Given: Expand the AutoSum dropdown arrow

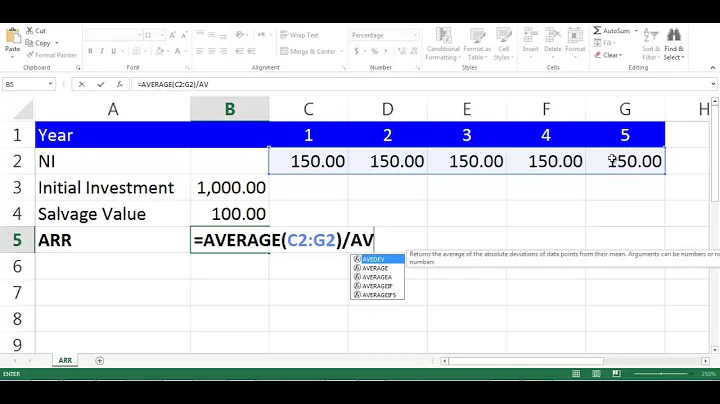Looking at the screenshot, I should point(636,31).
